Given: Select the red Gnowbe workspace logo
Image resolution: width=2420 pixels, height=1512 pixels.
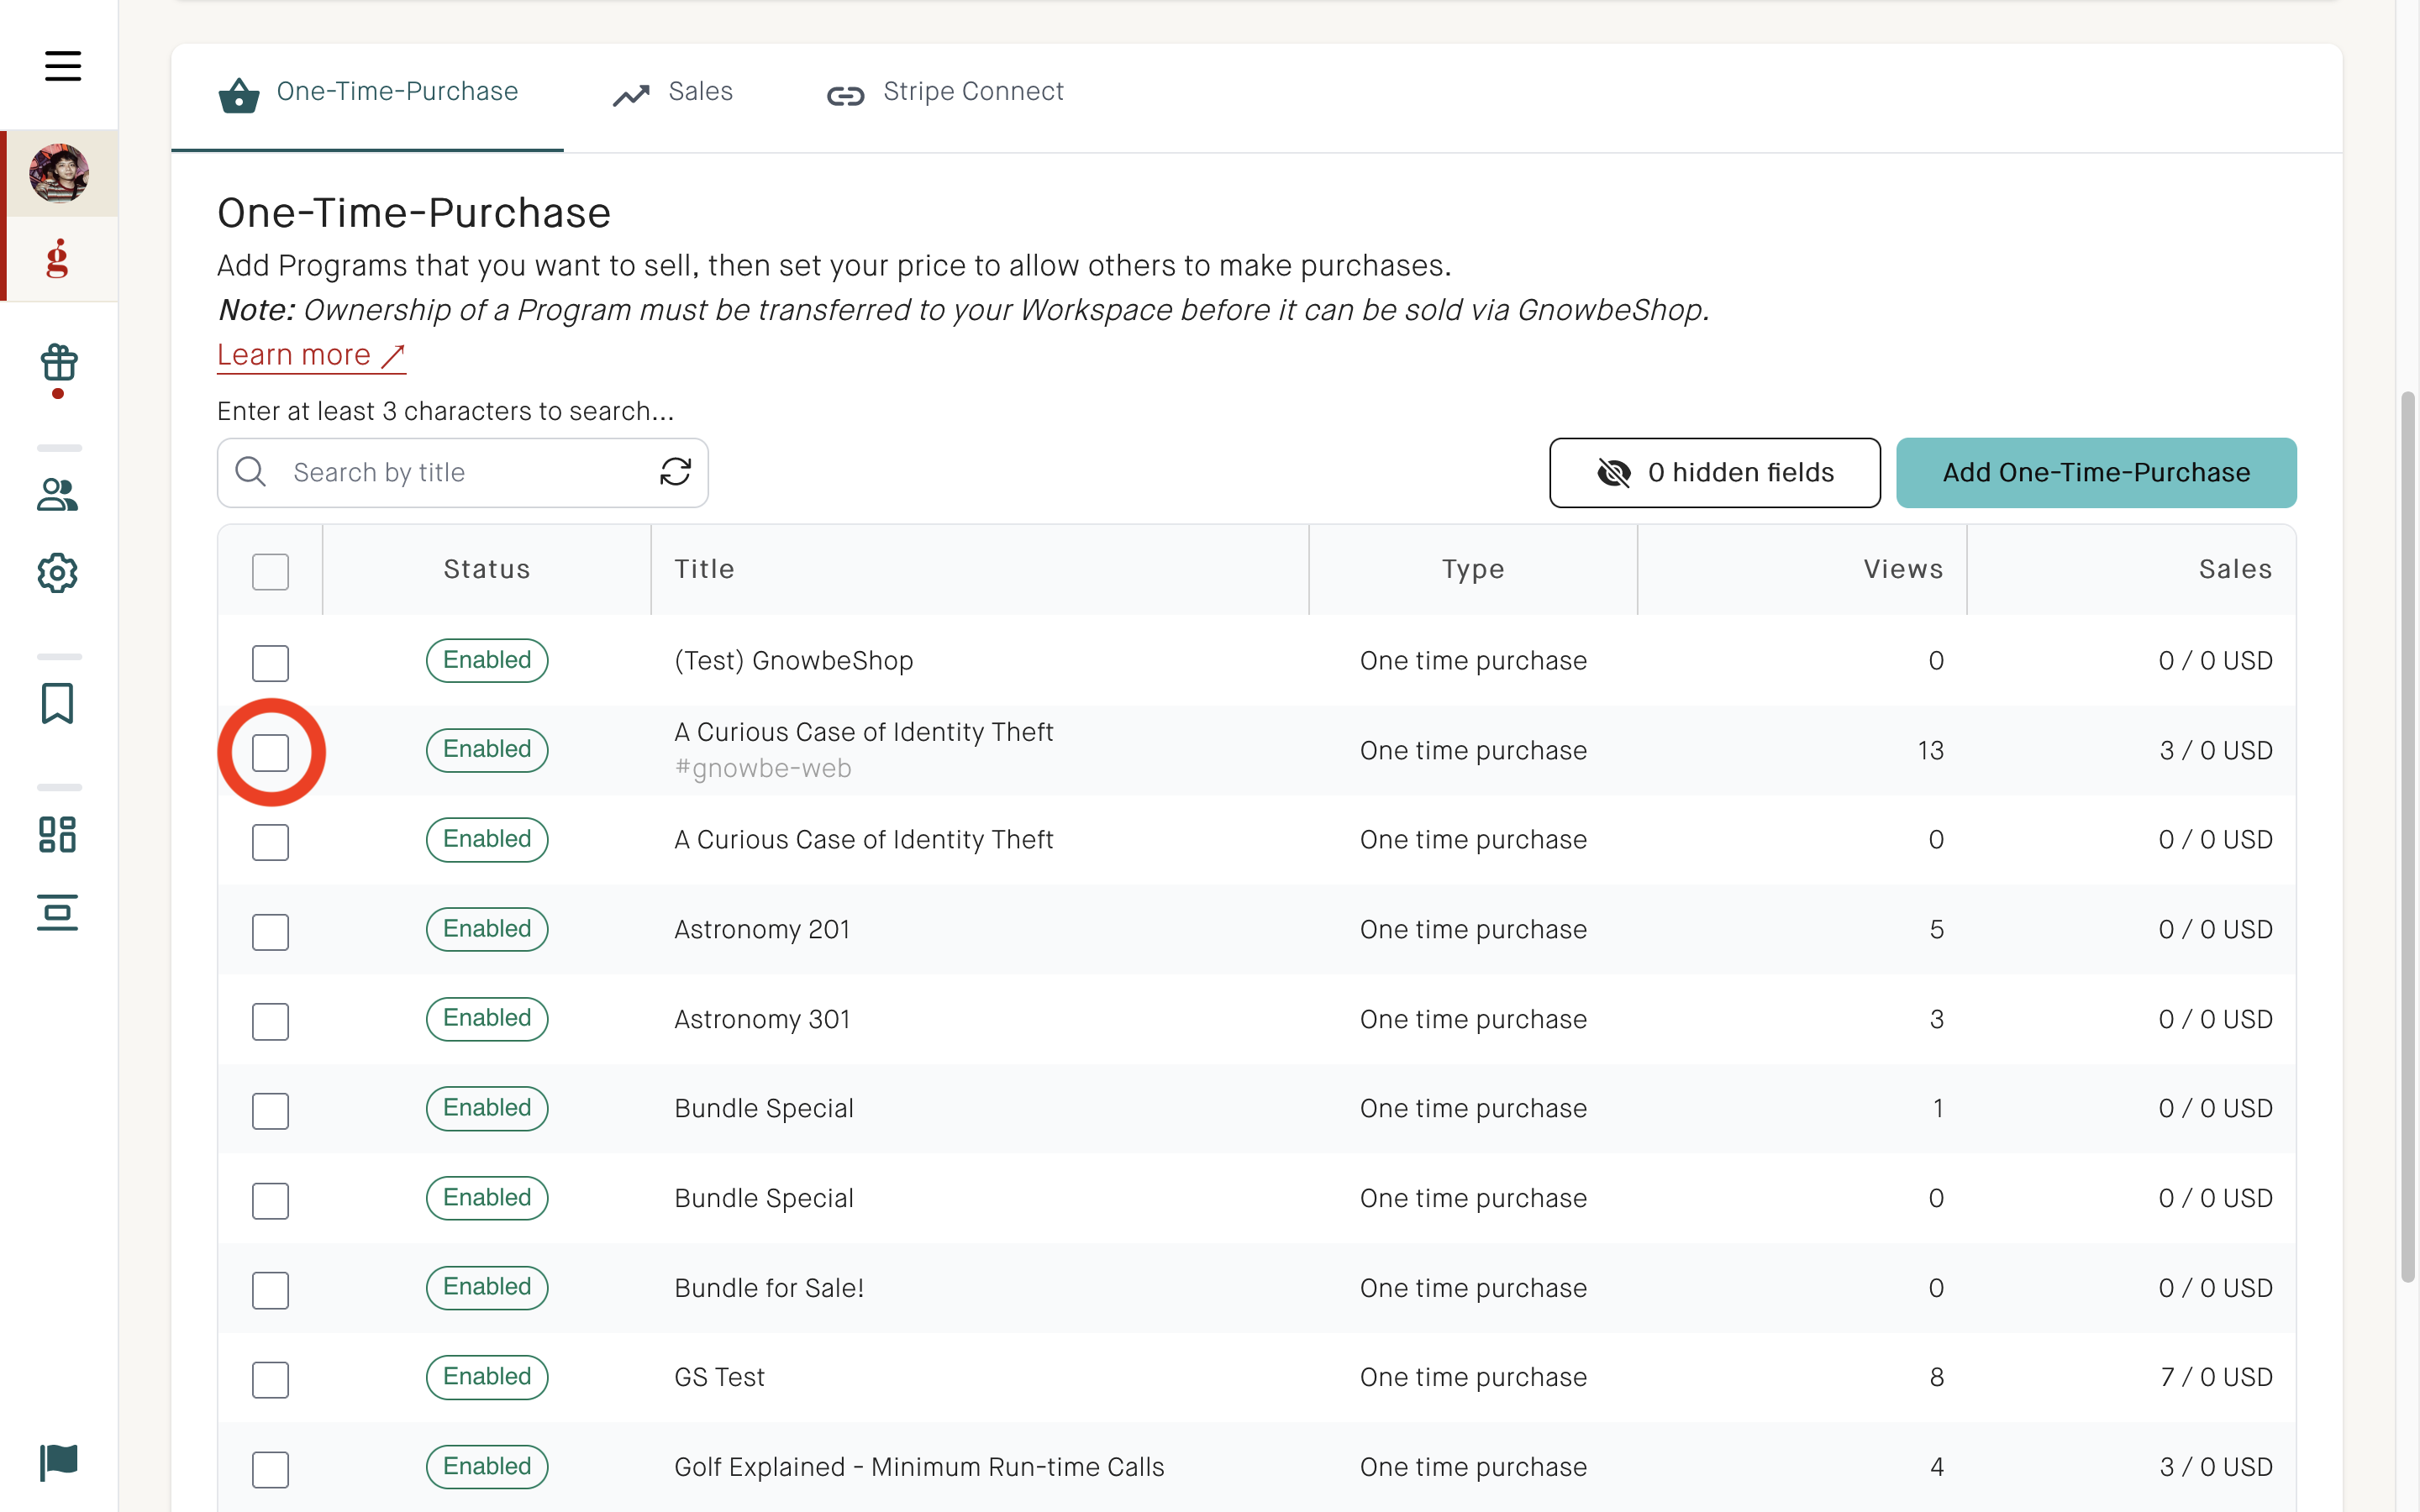Looking at the screenshot, I should (x=58, y=258).
